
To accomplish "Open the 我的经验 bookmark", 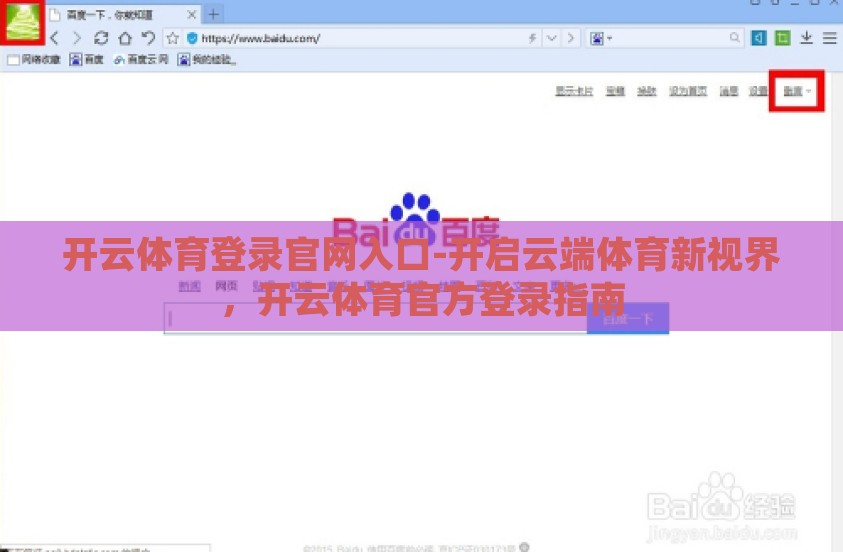I will [x=207, y=60].
